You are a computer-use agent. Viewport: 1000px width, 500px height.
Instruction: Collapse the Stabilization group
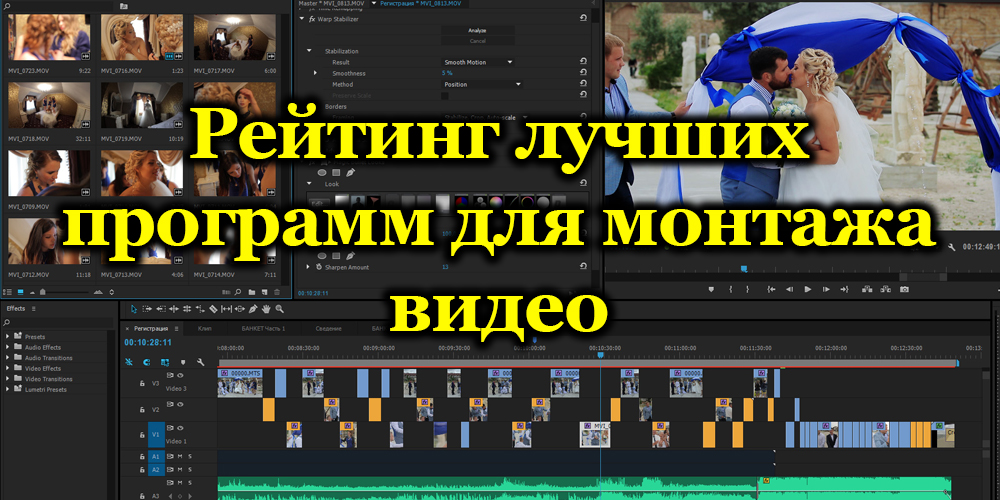click(x=309, y=51)
